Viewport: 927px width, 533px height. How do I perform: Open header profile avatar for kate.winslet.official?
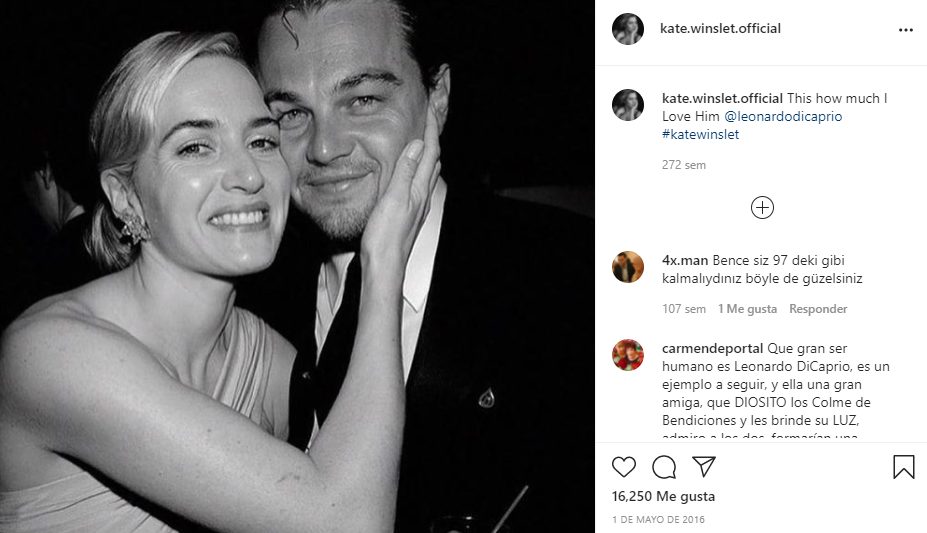pyautogui.click(x=628, y=29)
